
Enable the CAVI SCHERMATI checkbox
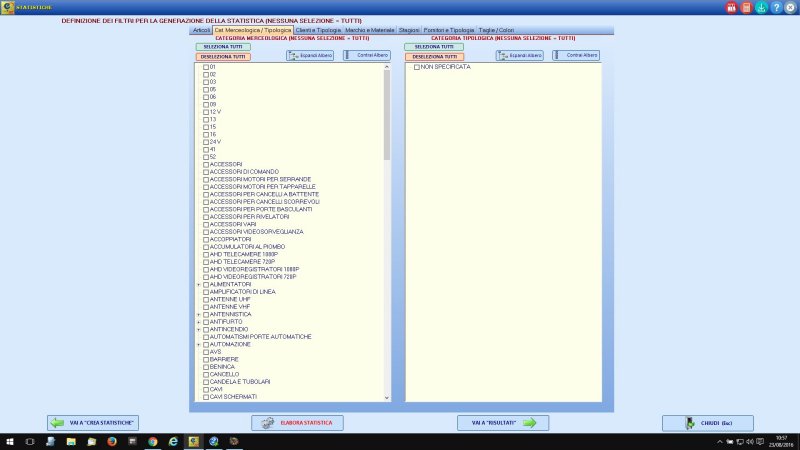pyautogui.click(x=206, y=396)
